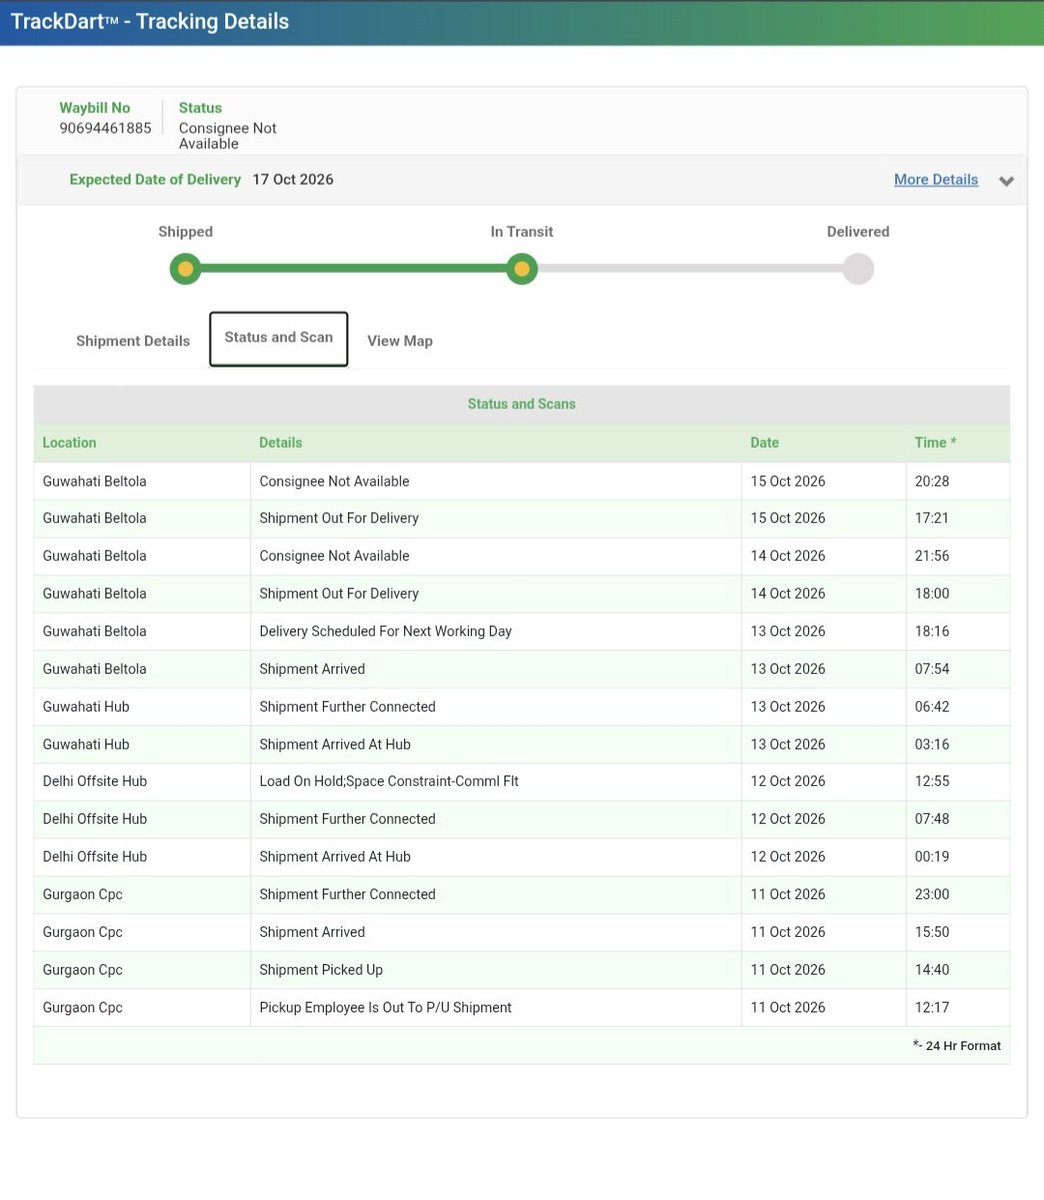Click the Shipment Arrived entry at 07:54

[x=312, y=669]
